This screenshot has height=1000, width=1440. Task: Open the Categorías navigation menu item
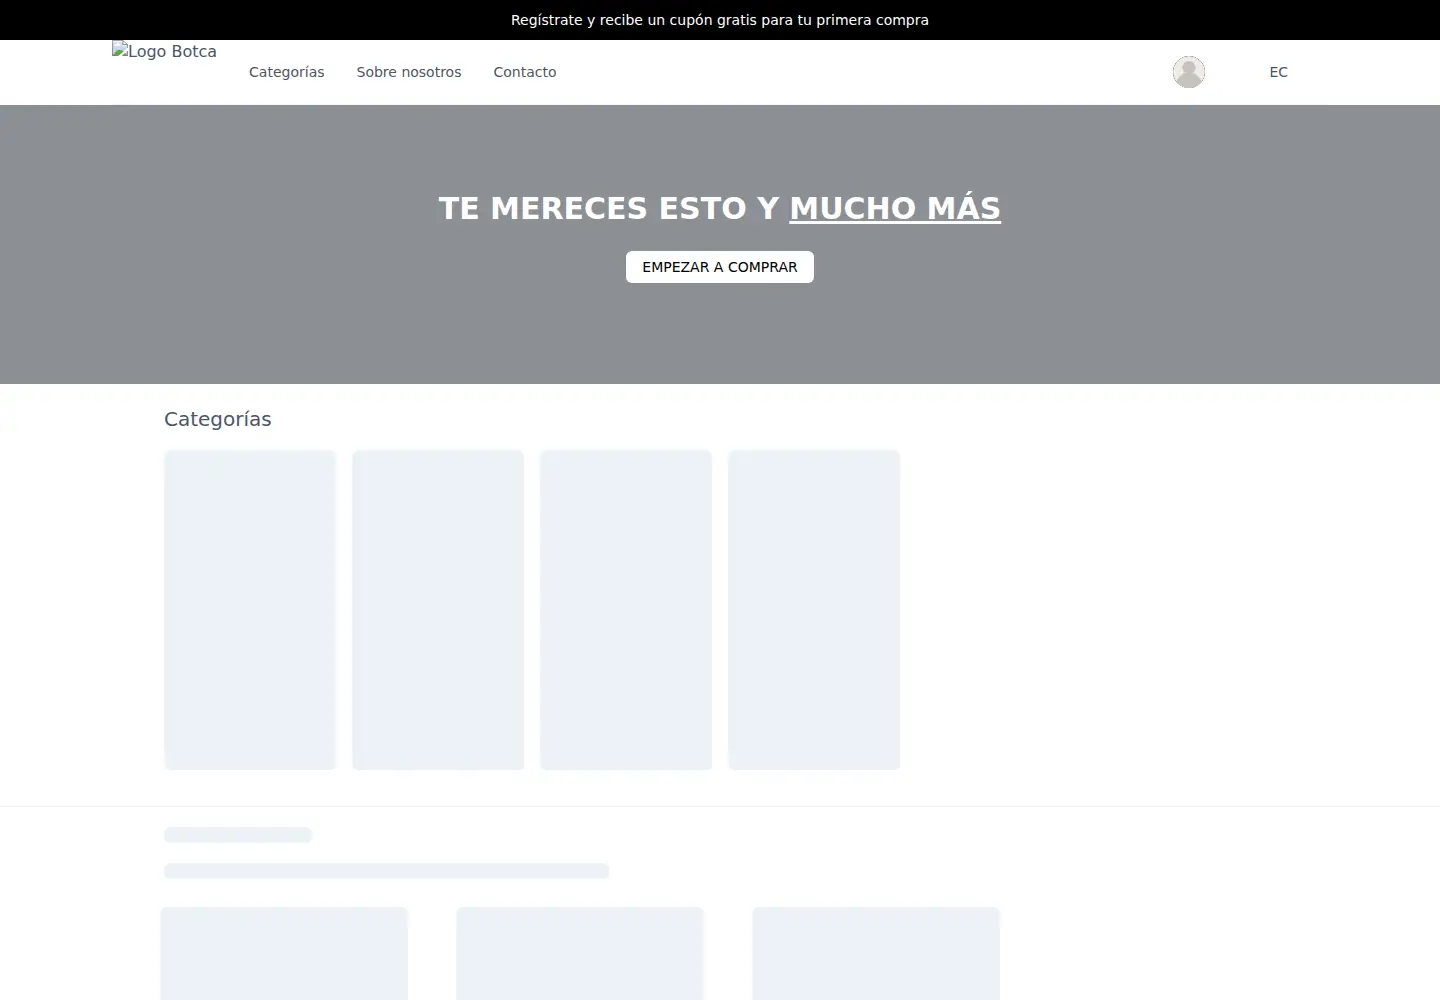[287, 72]
